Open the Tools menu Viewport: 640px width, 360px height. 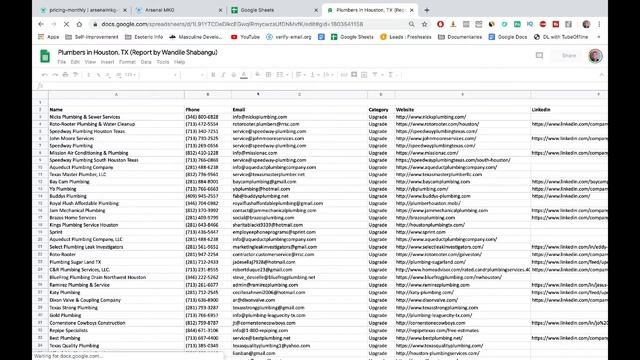(163, 62)
